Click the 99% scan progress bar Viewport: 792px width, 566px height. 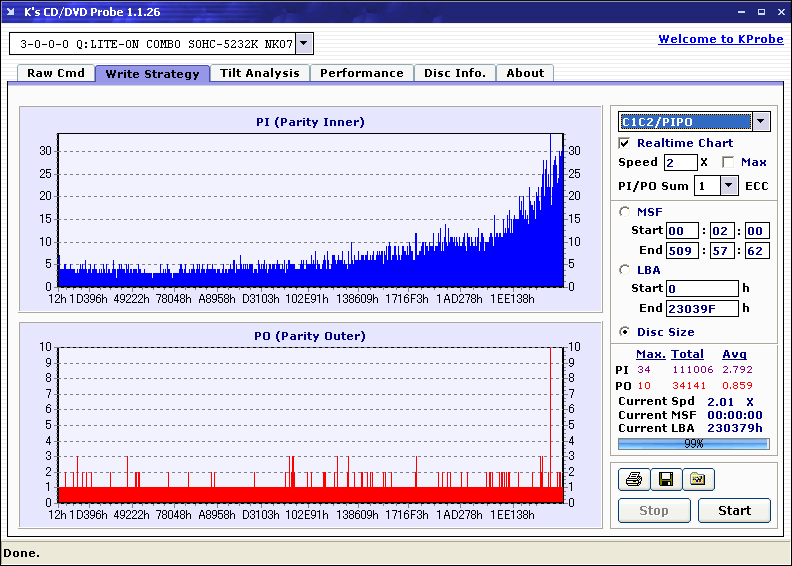[x=693, y=443]
